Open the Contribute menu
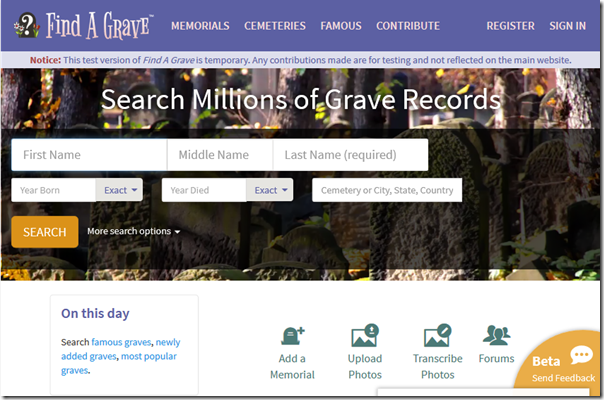This screenshot has height=400, width=604. (408, 26)
